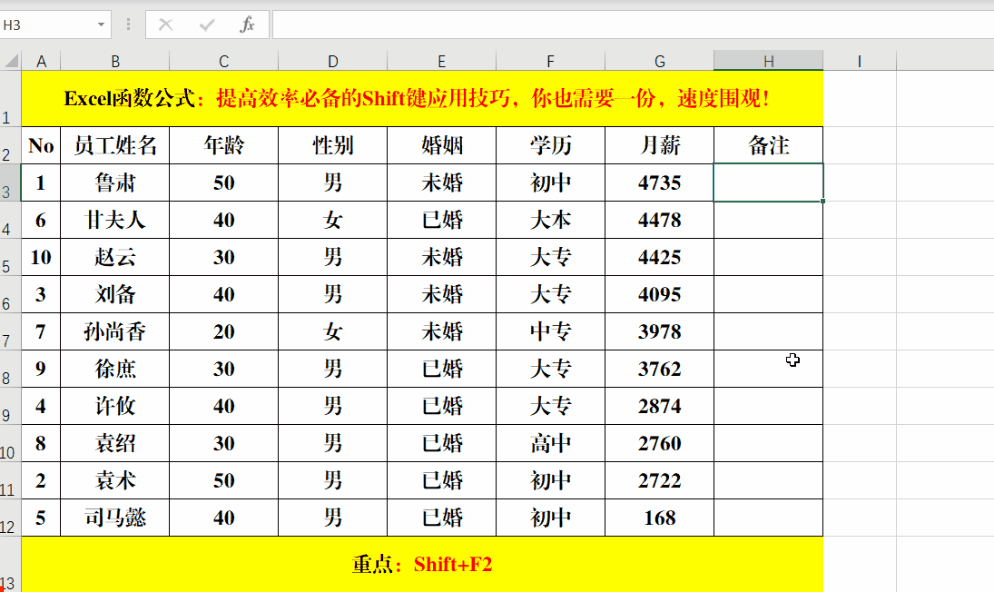The image size is (994, 592).
Task: Click the yellow title cell with Excel函数公式
Action: pyautogui.click(x=422, y=98)
